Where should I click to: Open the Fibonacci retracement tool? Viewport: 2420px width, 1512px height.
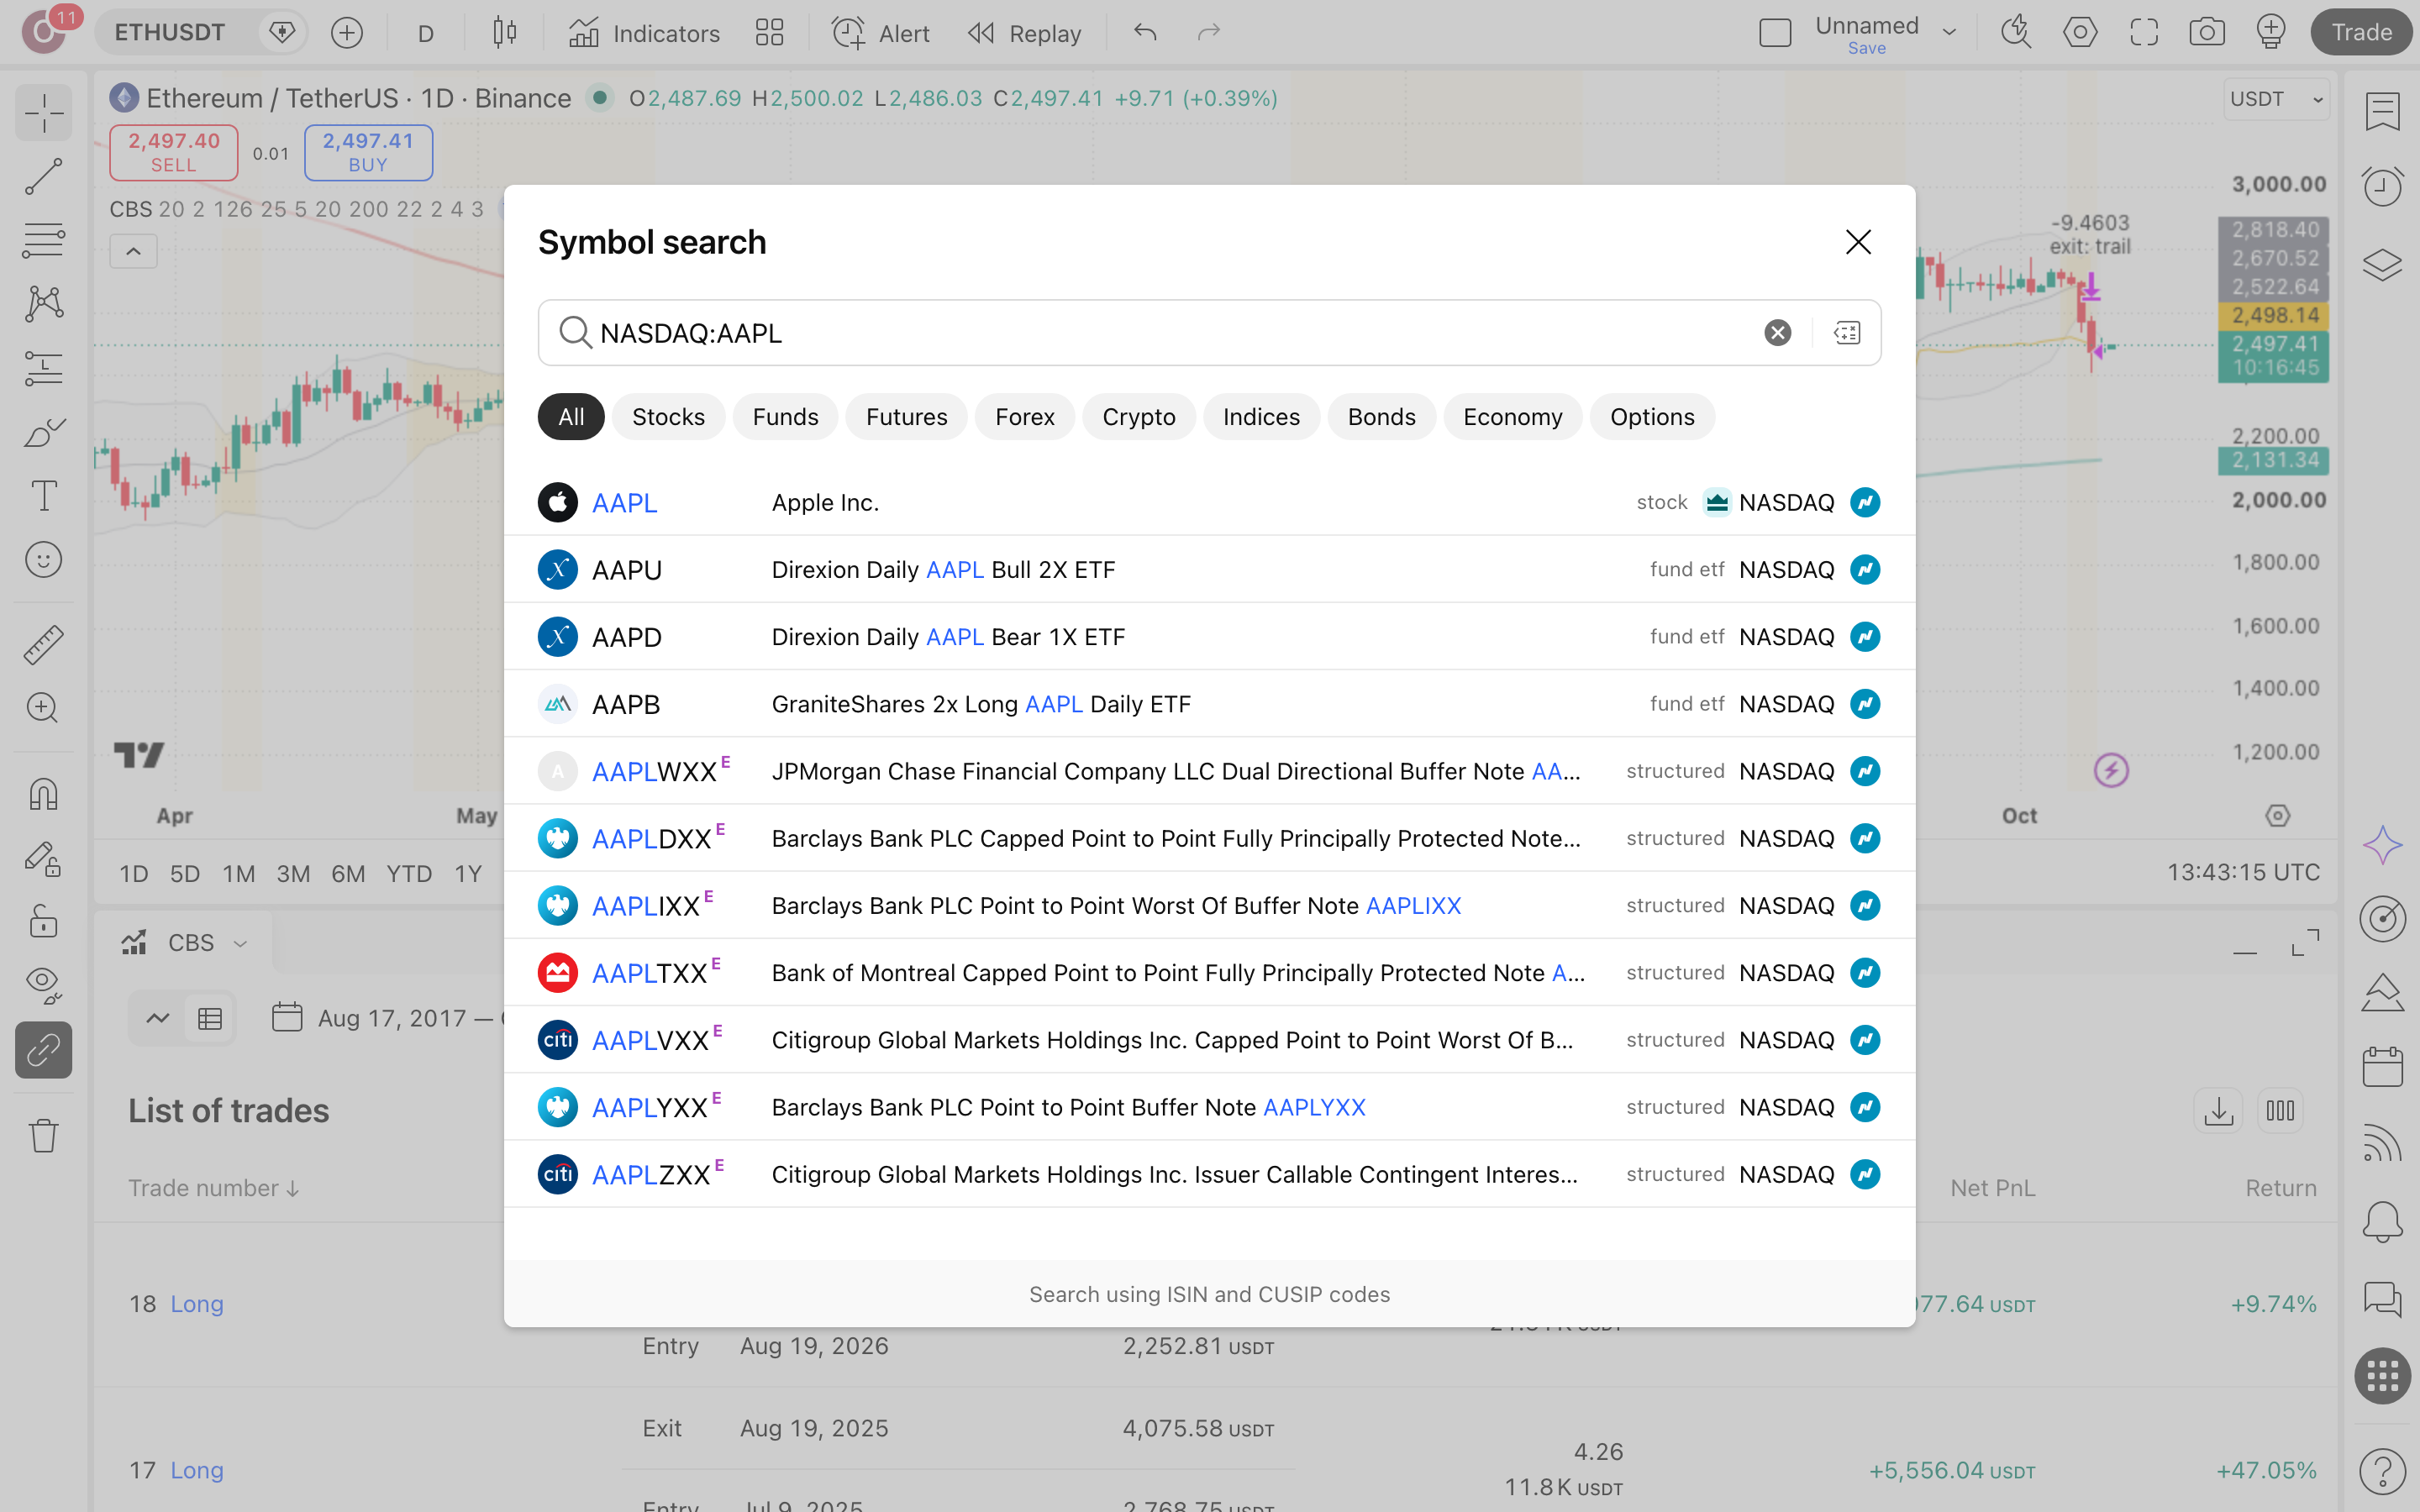coord(43,240)
